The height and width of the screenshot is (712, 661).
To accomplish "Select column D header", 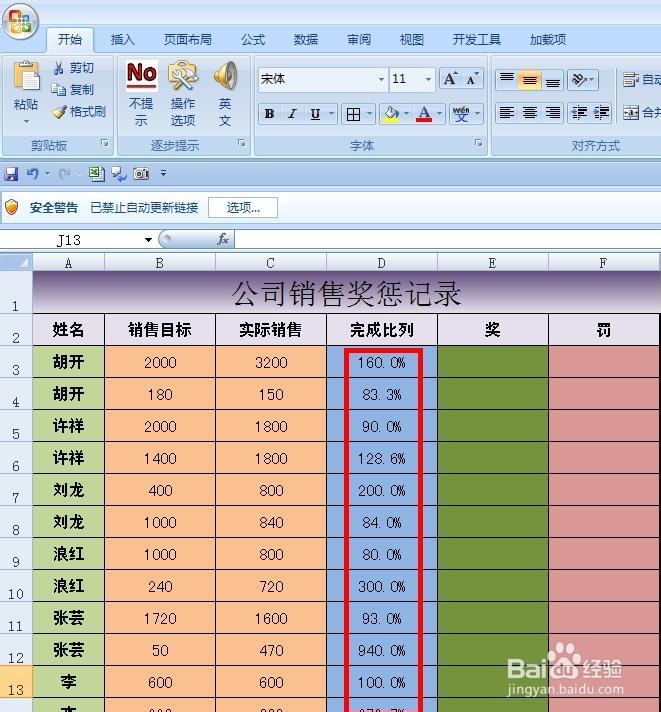I will pyautogui.click(x=381, y=263).
